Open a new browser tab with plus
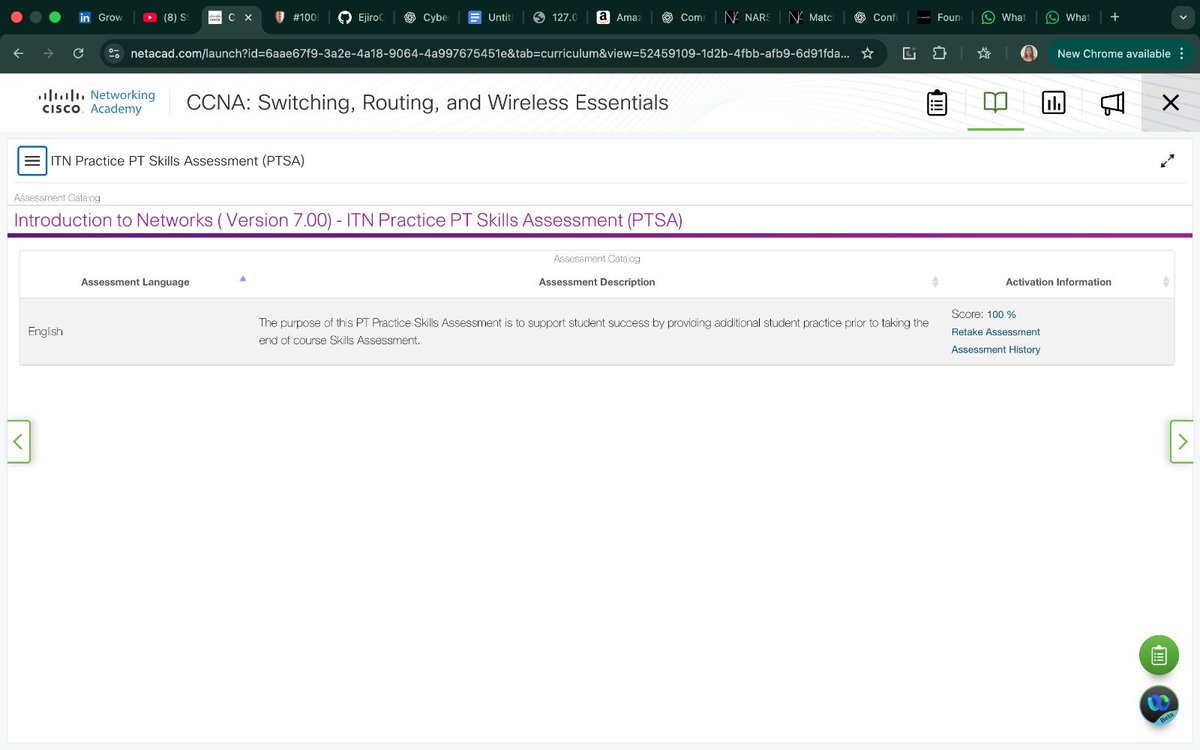This screenshot has height=750, width=1200. (x=1114, y=17)
